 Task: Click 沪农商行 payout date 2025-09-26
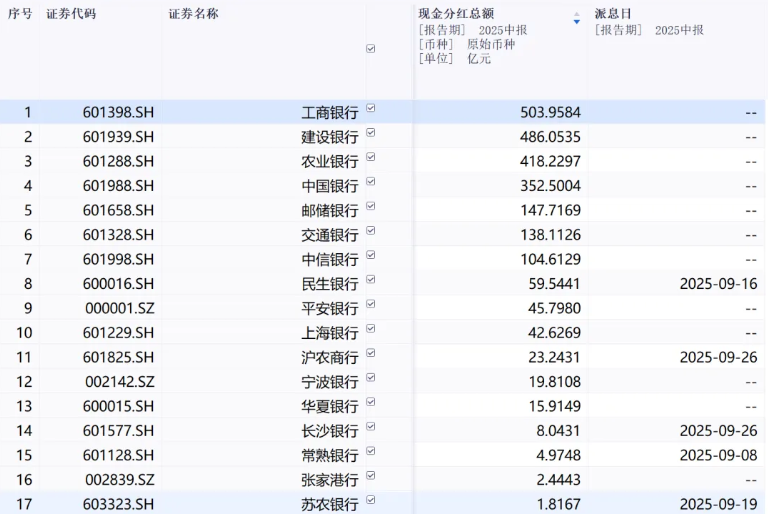[x=719, y=357]
